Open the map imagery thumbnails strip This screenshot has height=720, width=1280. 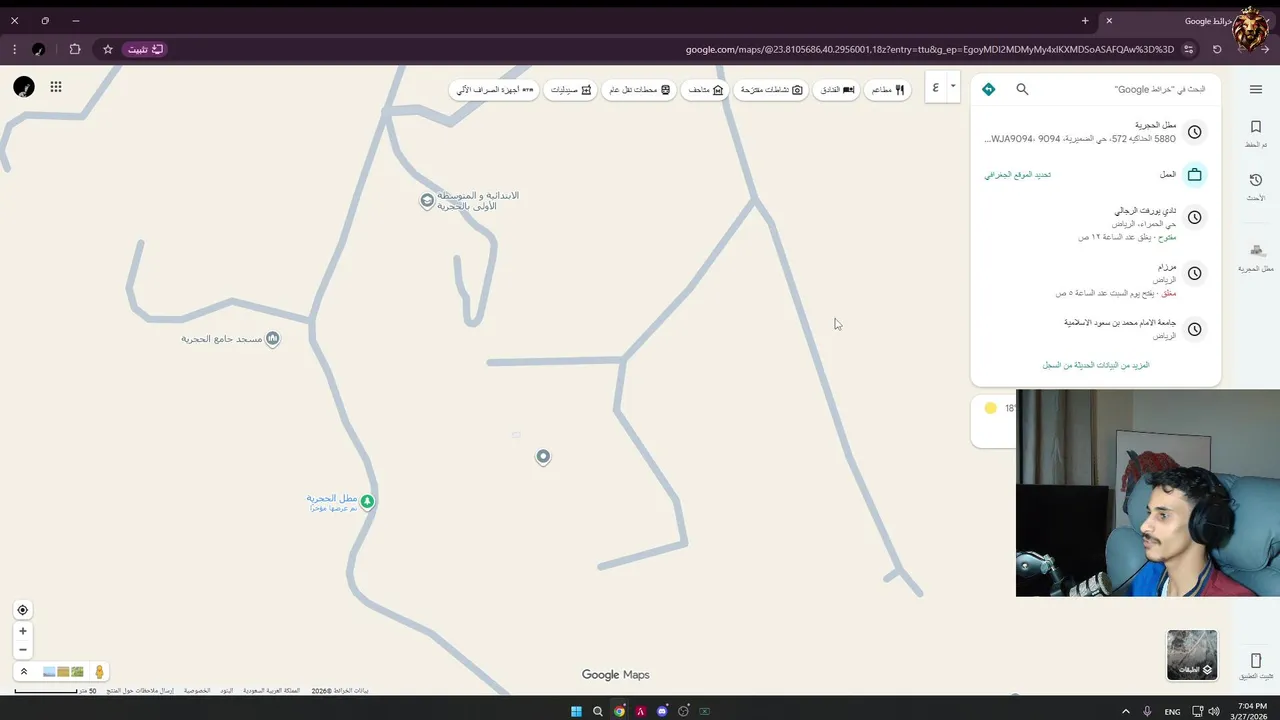(63, 672)
